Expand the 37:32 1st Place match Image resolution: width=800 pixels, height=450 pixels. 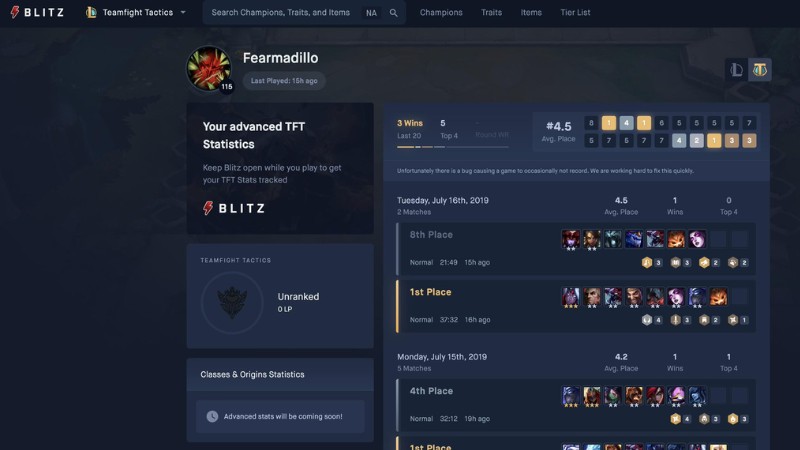[576, 306]
